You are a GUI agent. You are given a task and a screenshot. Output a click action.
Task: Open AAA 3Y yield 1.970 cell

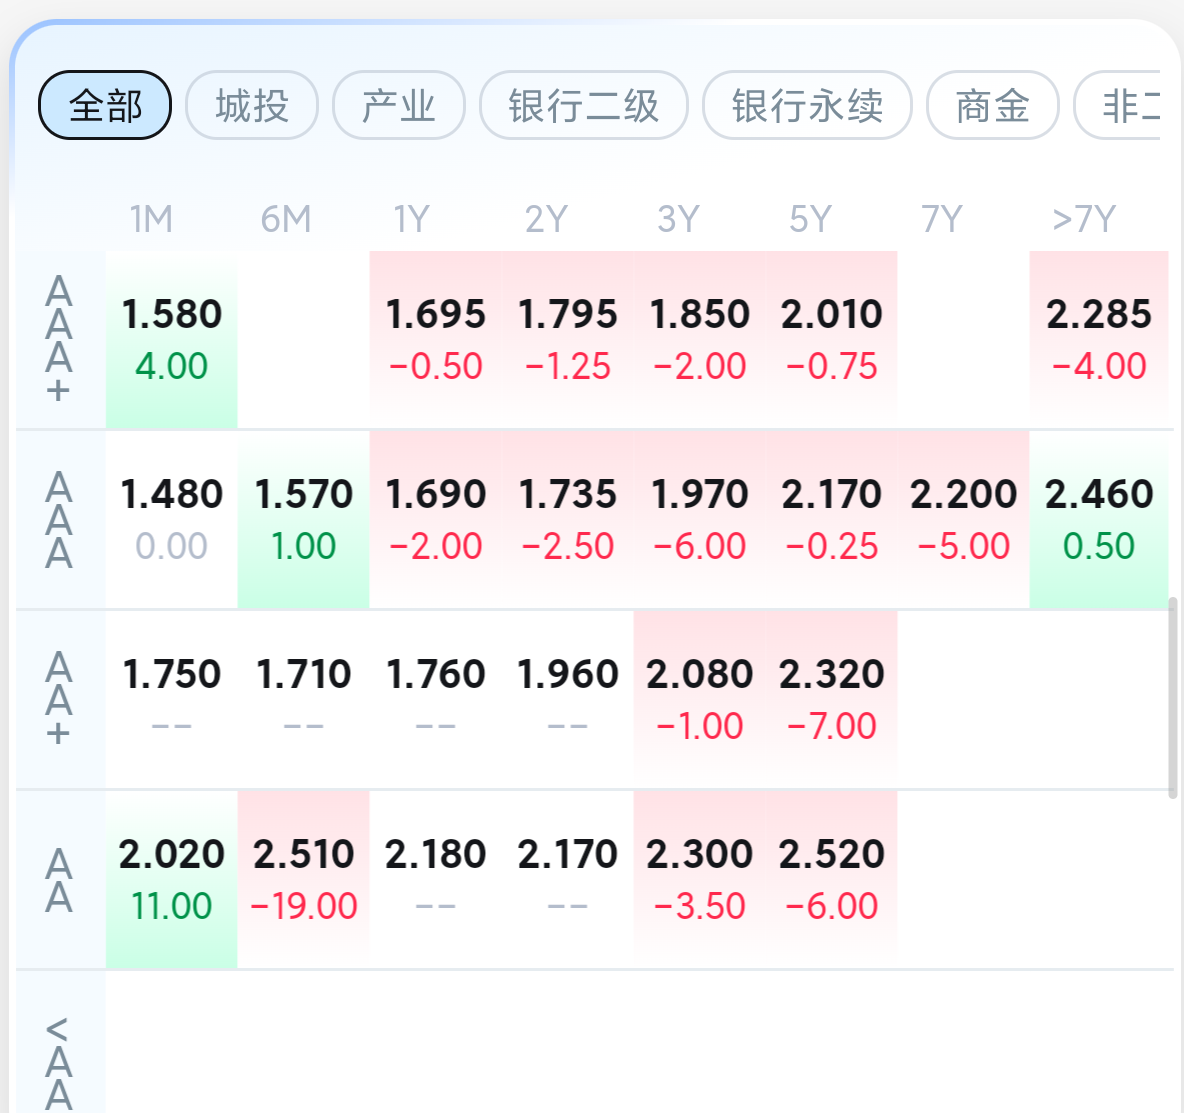699,519
